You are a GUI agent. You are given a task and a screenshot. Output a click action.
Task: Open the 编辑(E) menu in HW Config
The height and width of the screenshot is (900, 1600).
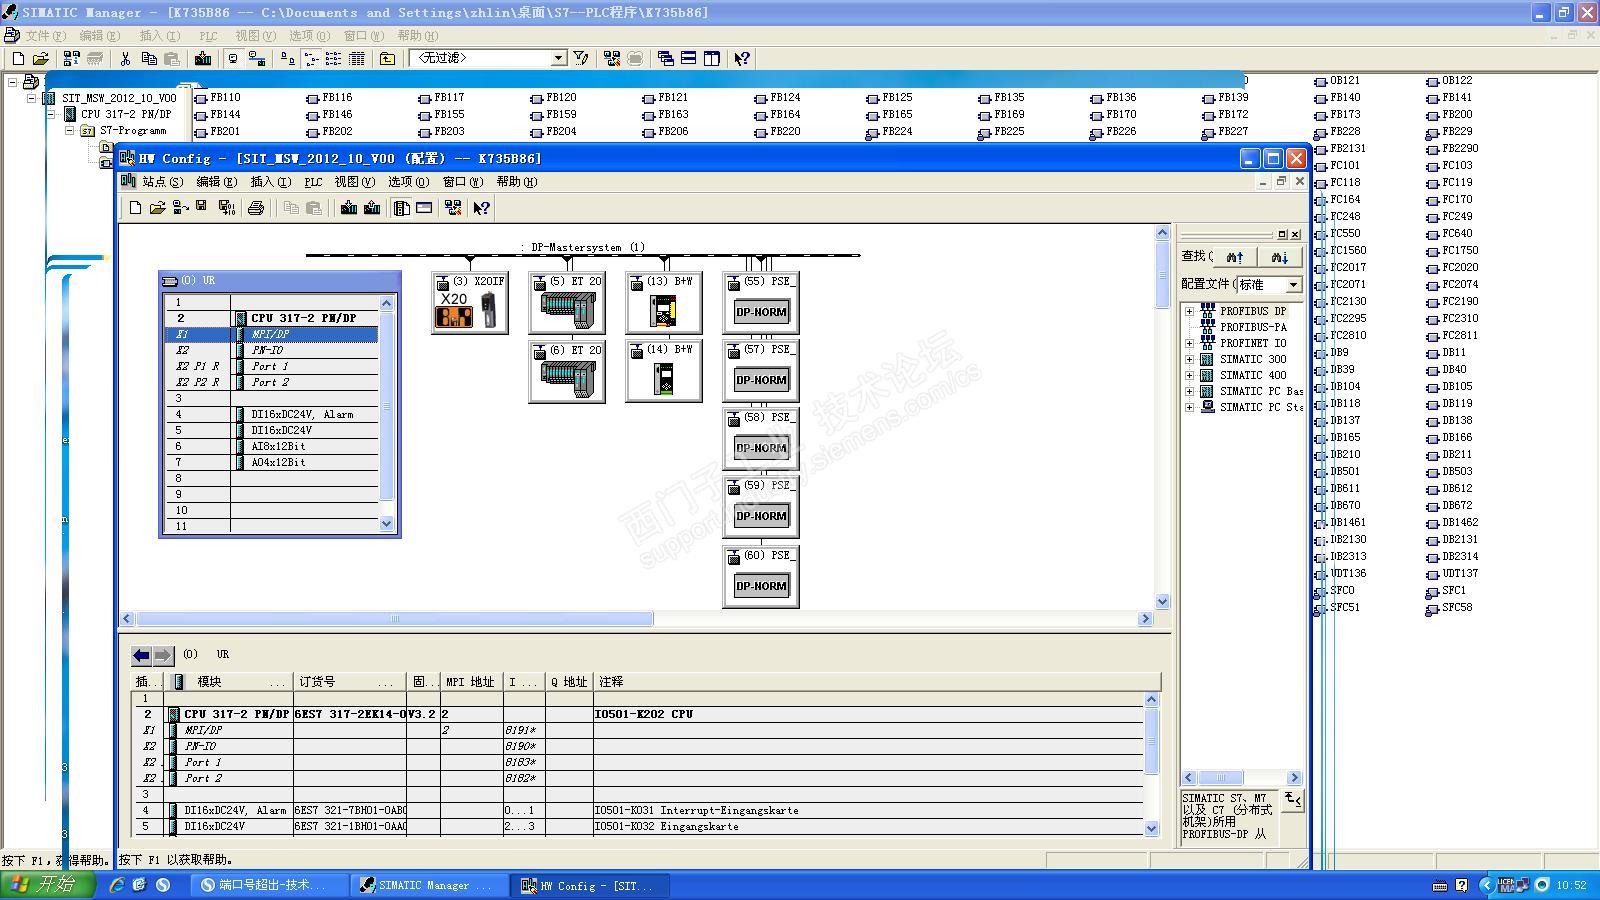(x=216, y=182)
